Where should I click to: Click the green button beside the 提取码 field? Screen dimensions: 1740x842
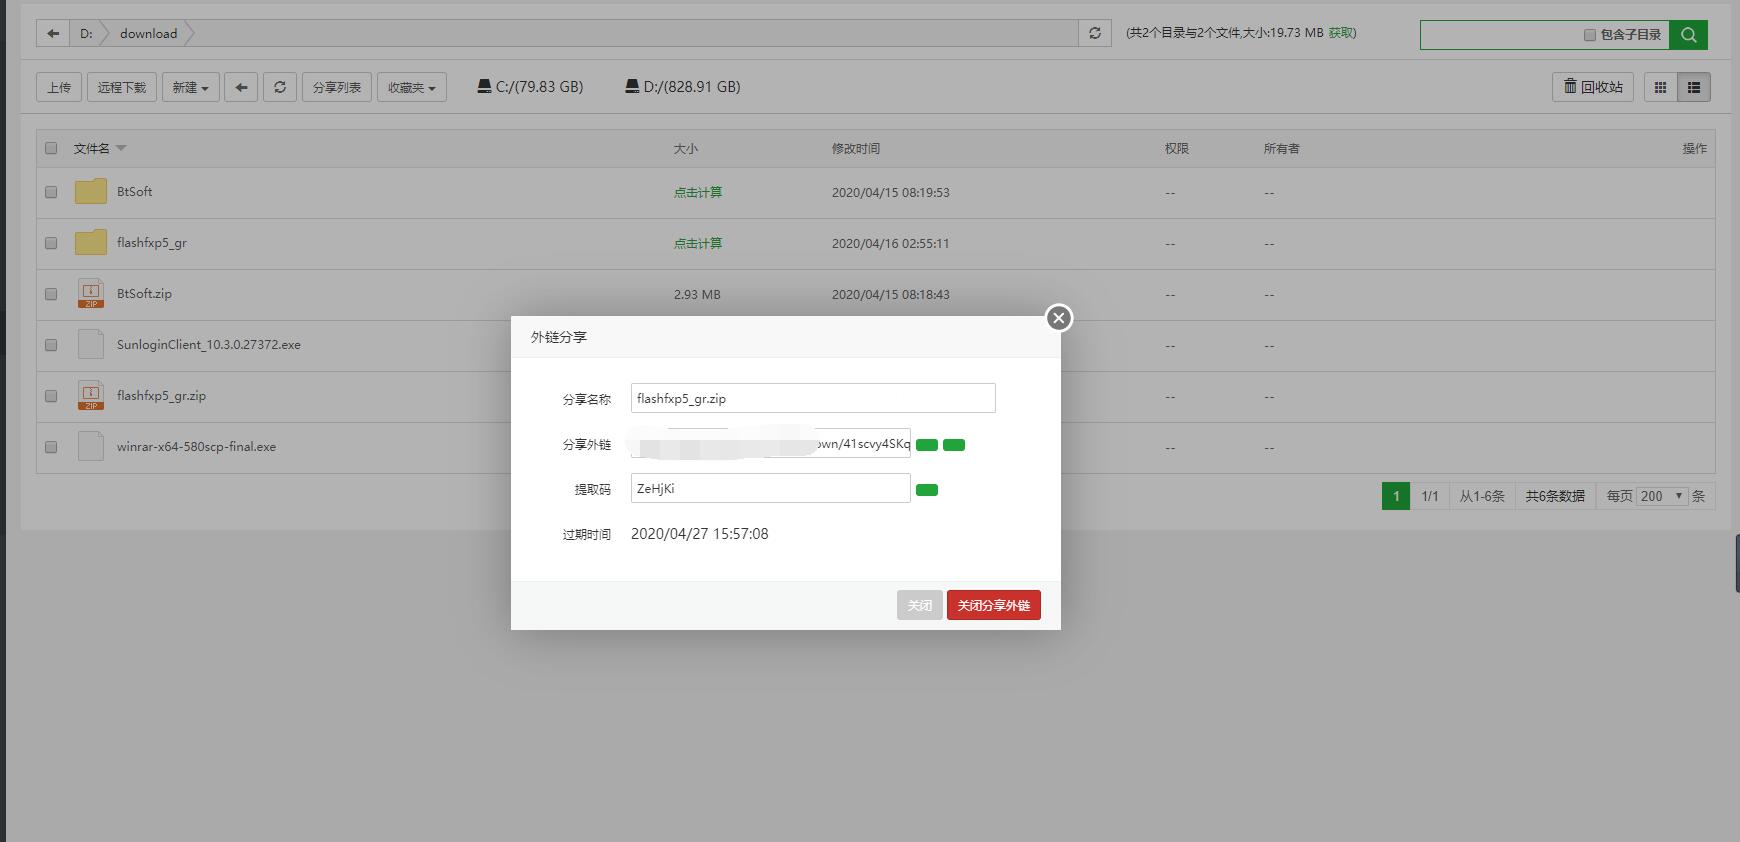927,490
